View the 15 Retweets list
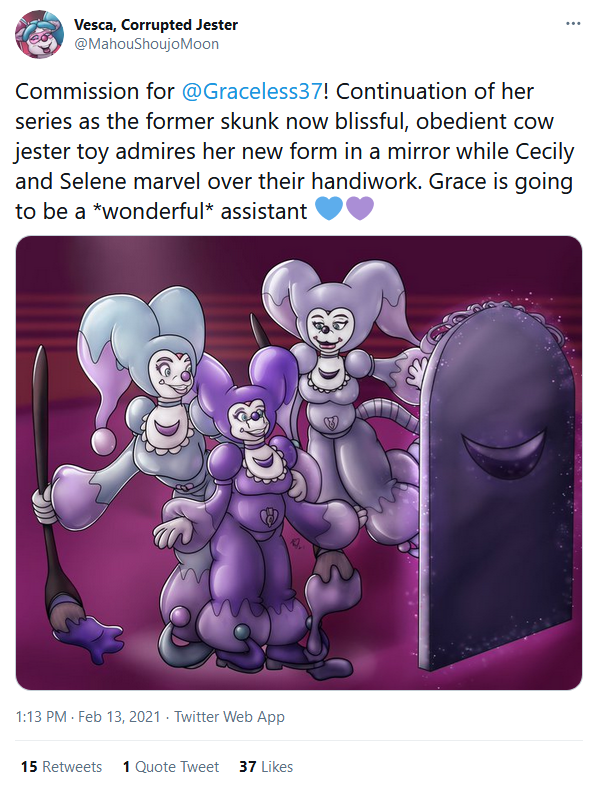598x789 pixels. click(x=61, y=766)
